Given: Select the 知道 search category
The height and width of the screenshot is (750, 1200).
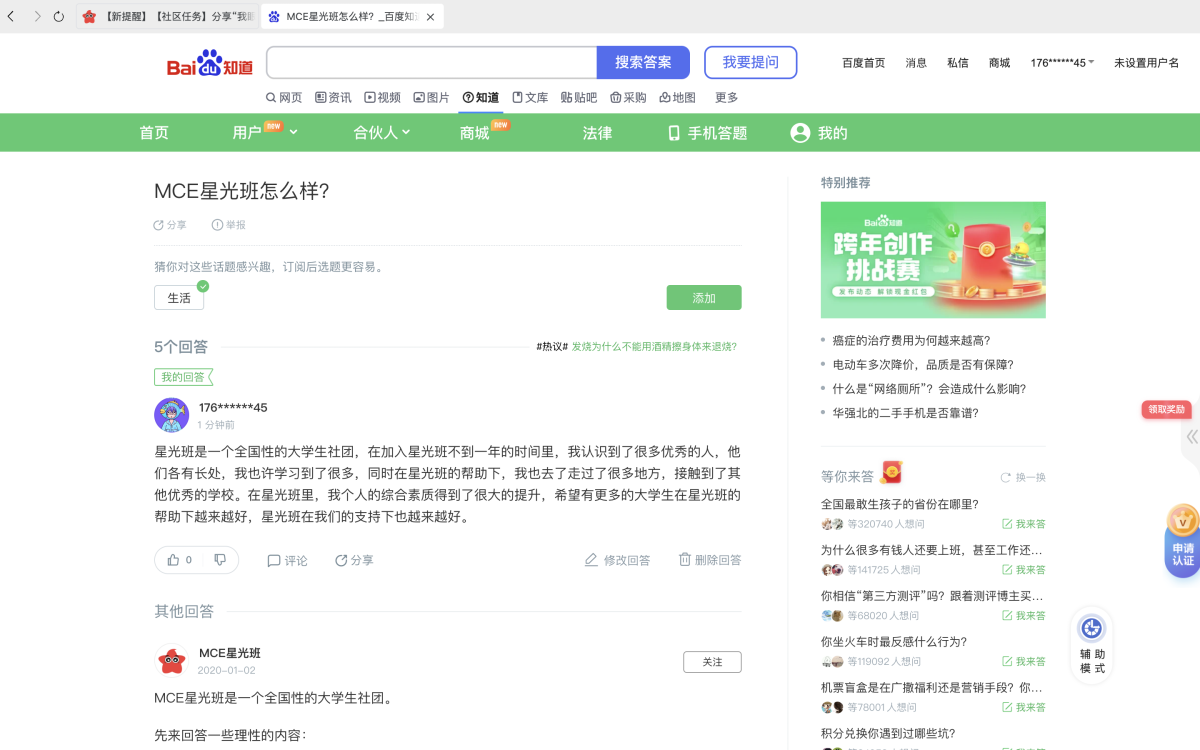Looking at the screenshot, I should tap(480, 97).
